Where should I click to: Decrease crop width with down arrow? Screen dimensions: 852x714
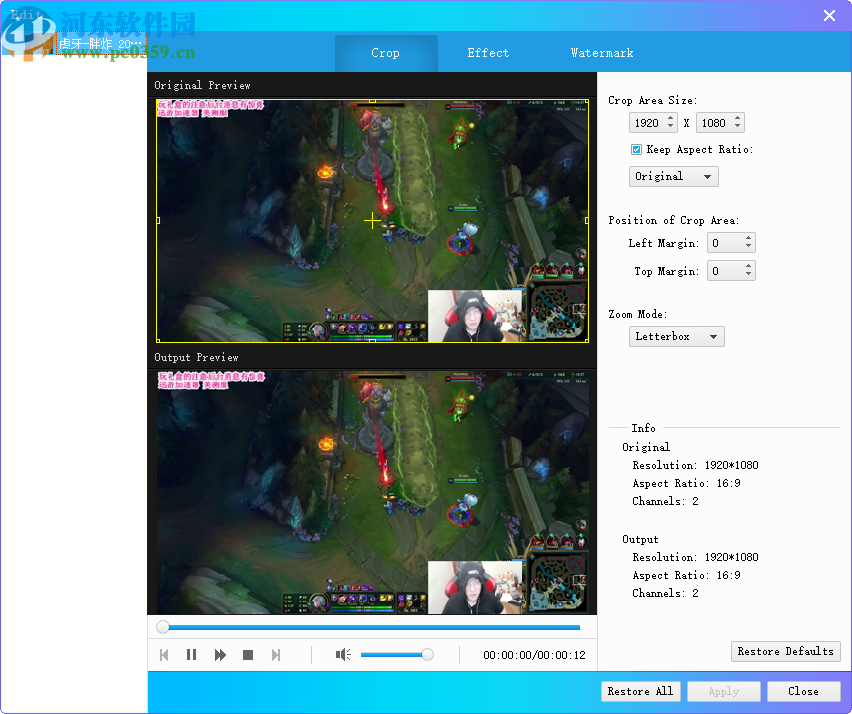pyautogui.click(x=671, y=127)
